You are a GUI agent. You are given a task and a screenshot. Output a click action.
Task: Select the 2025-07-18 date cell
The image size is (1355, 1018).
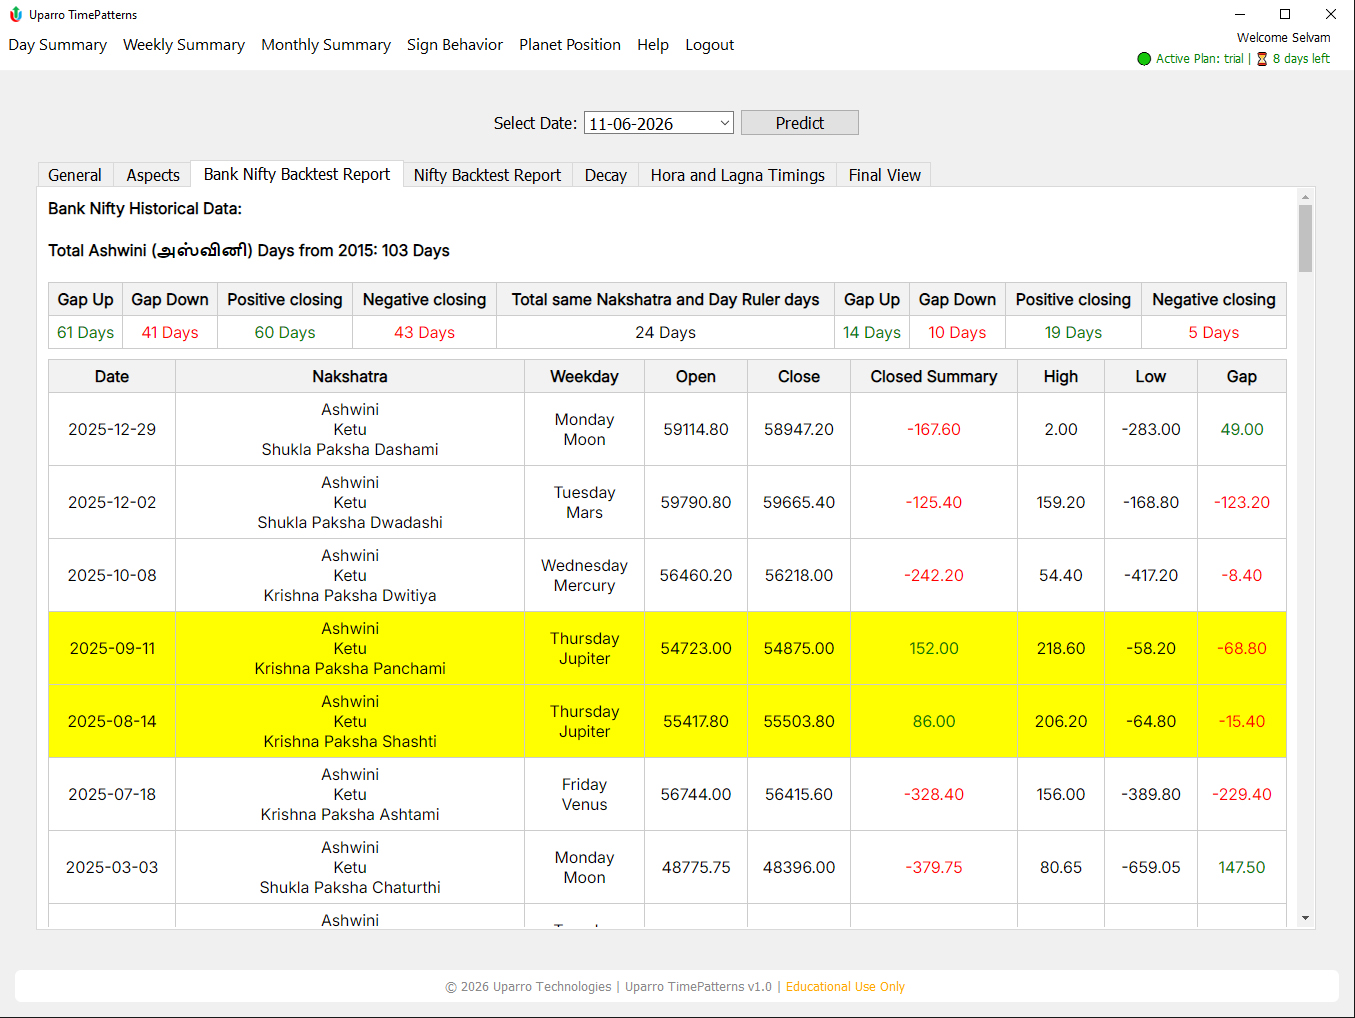112,794
